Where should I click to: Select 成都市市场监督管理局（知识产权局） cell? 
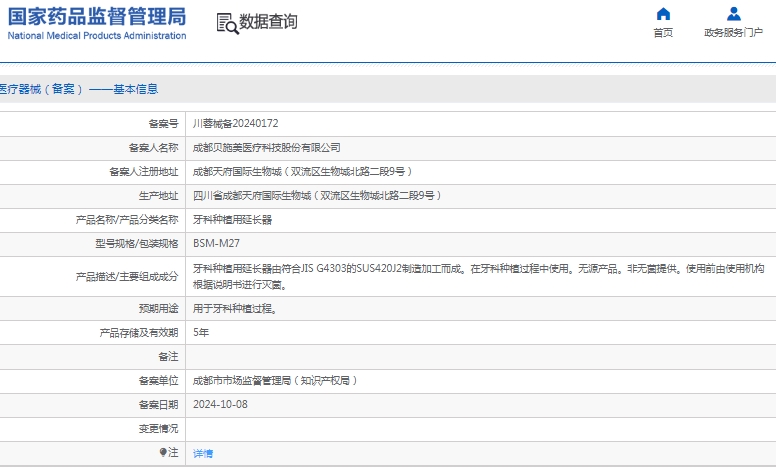(x=275, y=380)
